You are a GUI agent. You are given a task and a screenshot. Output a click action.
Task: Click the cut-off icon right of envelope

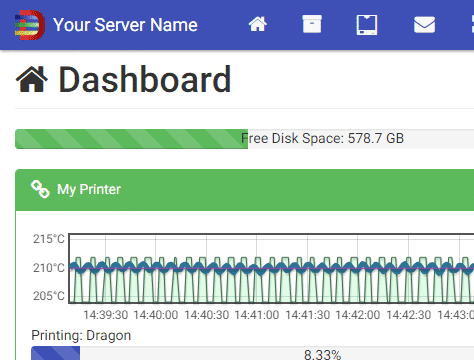[473, 25]
